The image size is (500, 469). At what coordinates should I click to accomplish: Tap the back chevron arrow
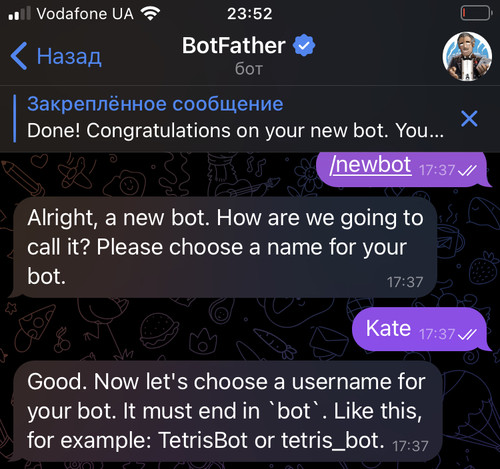[x=18, y=56]
